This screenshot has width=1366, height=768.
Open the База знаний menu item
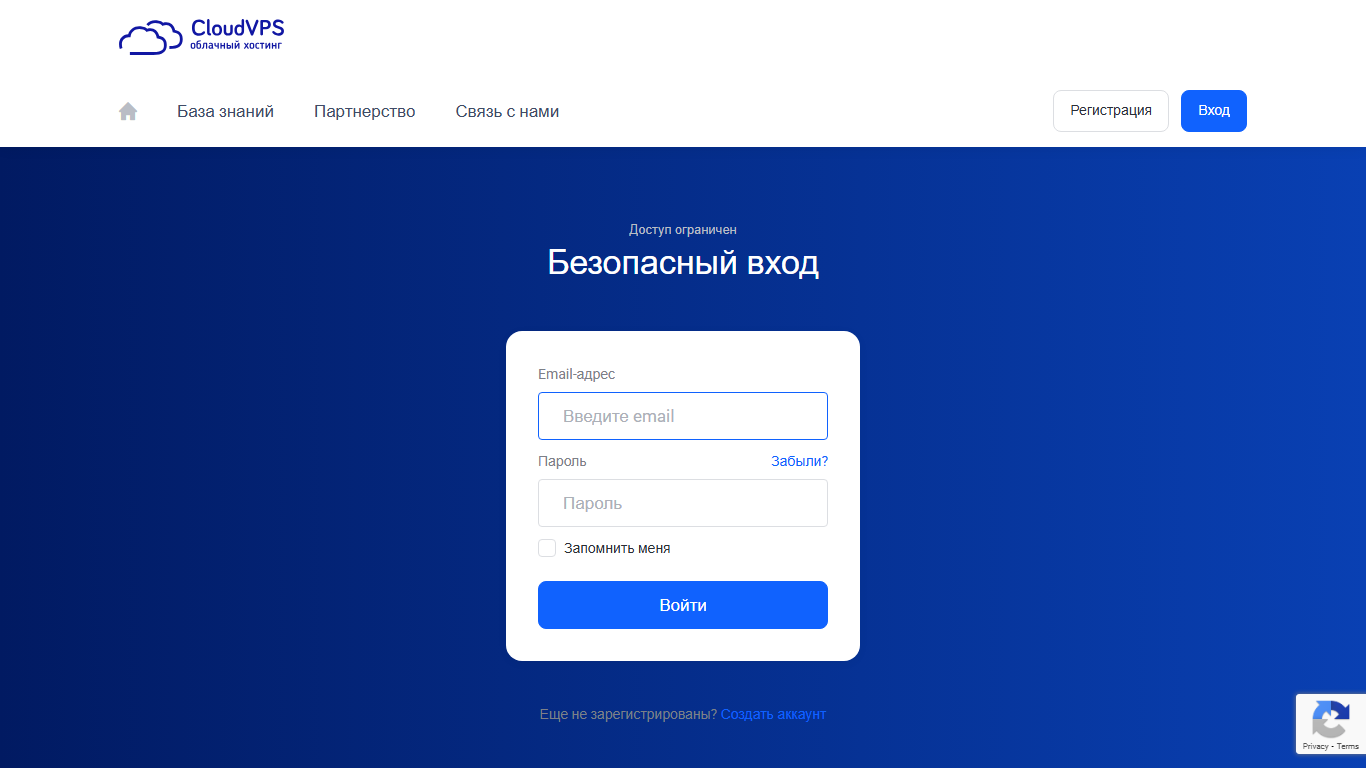[x=226, y=111]
